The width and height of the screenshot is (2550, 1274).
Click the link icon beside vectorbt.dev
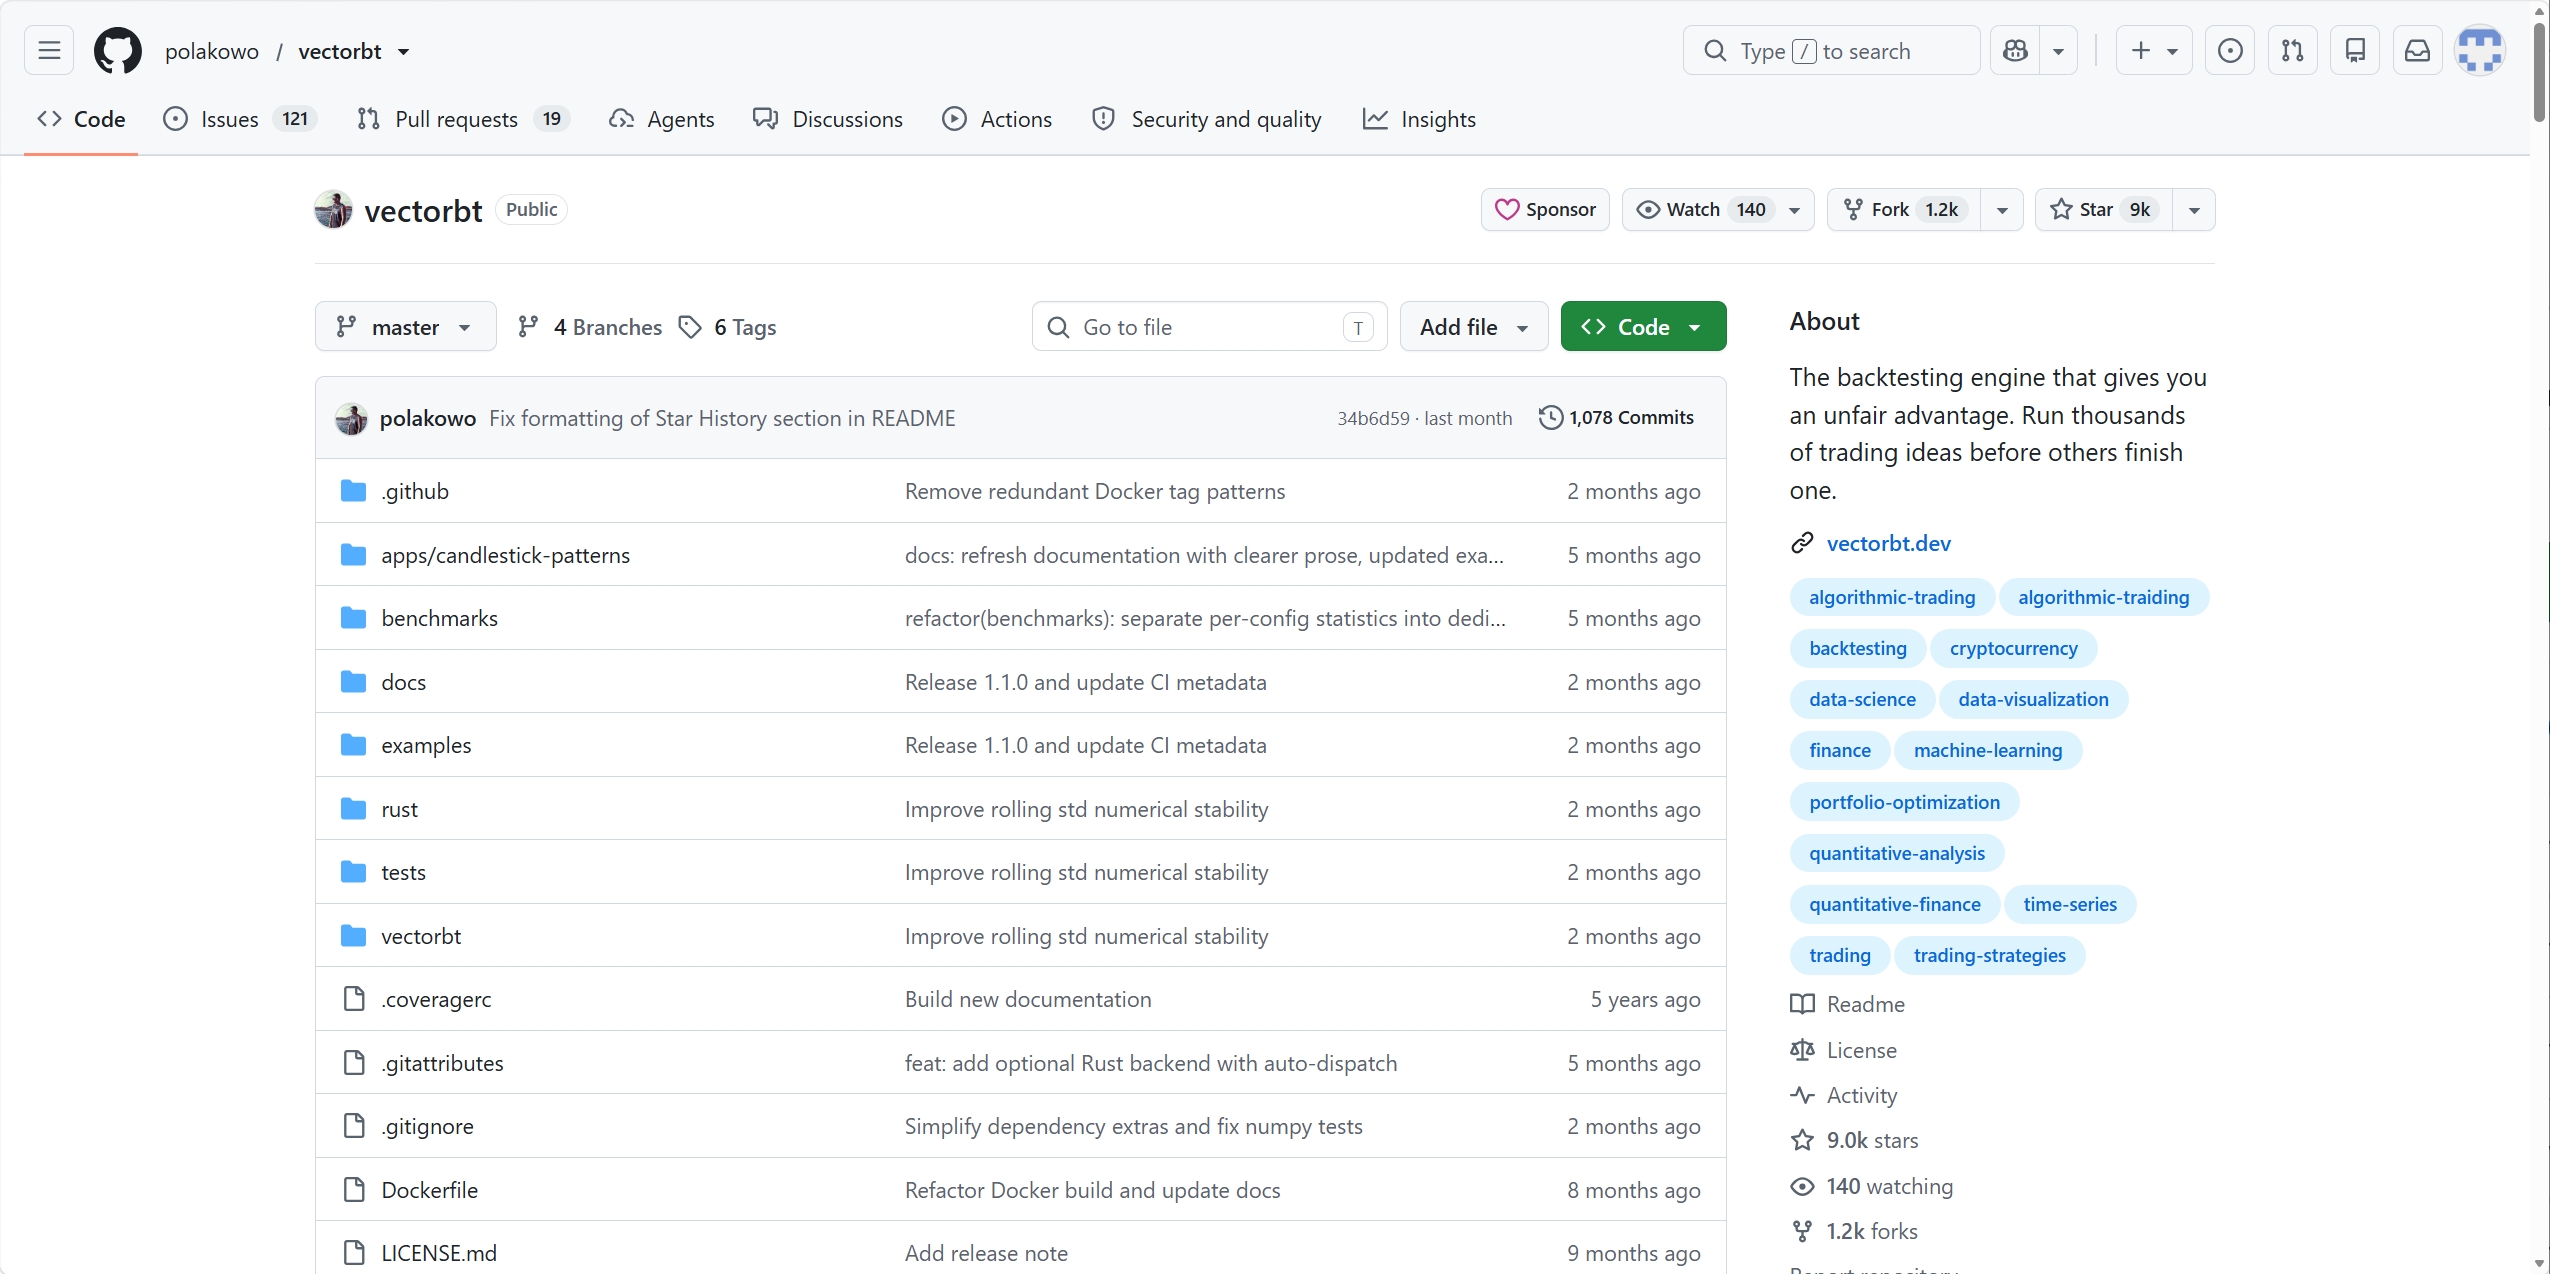coord(1802,543)
